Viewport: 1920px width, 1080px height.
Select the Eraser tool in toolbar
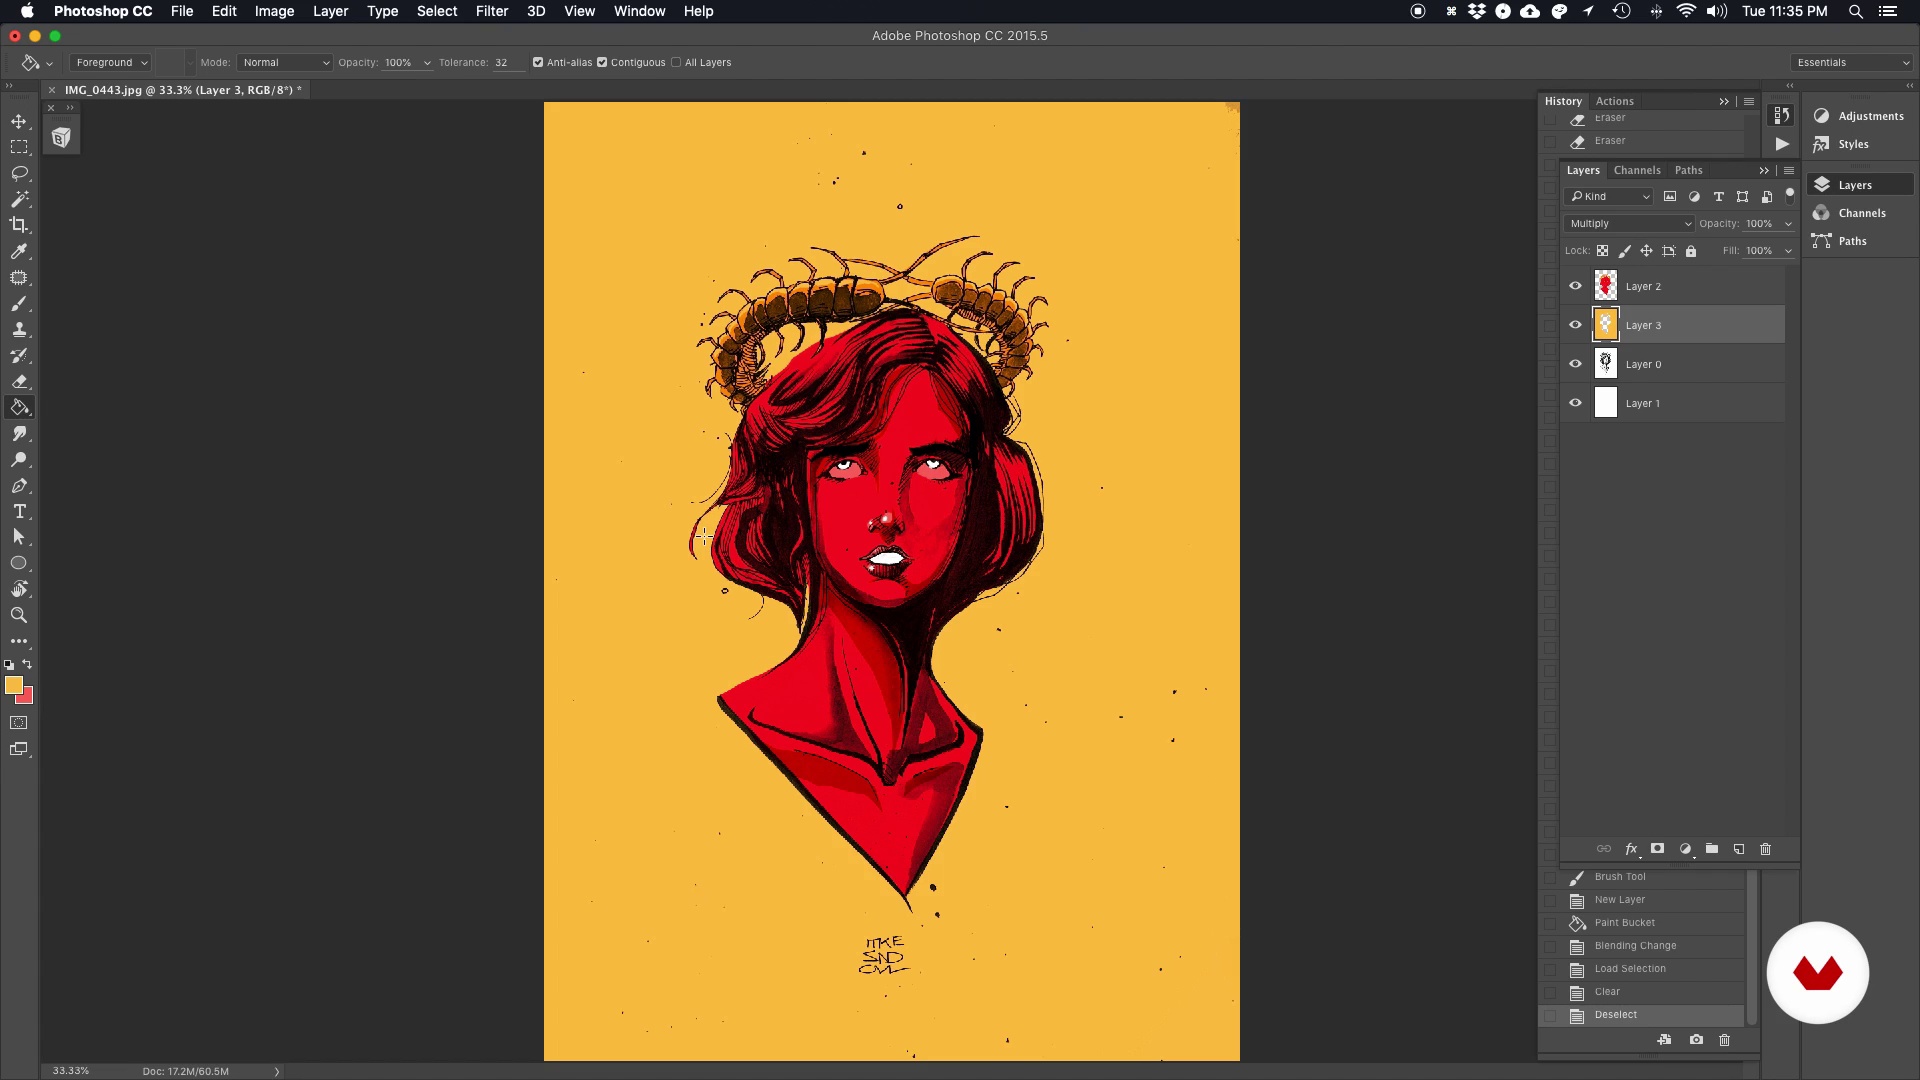pos(19,382)
